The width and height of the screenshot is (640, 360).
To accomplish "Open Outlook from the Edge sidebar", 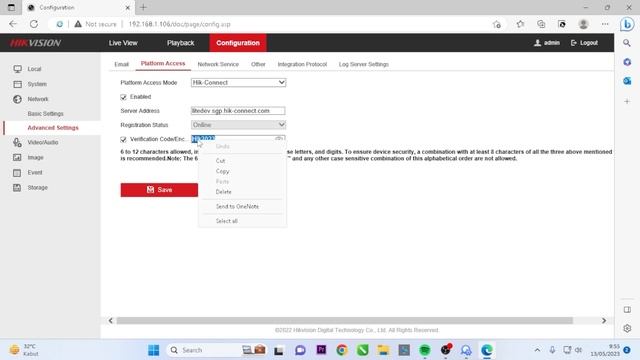I will click(x=627, y=81).
